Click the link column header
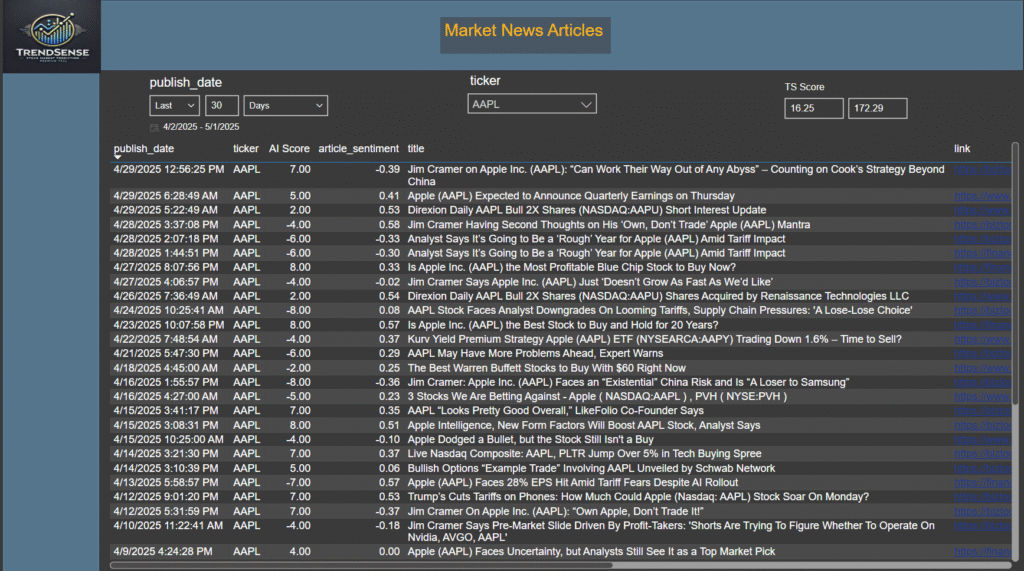1024x571 pixels. [961, 148]
